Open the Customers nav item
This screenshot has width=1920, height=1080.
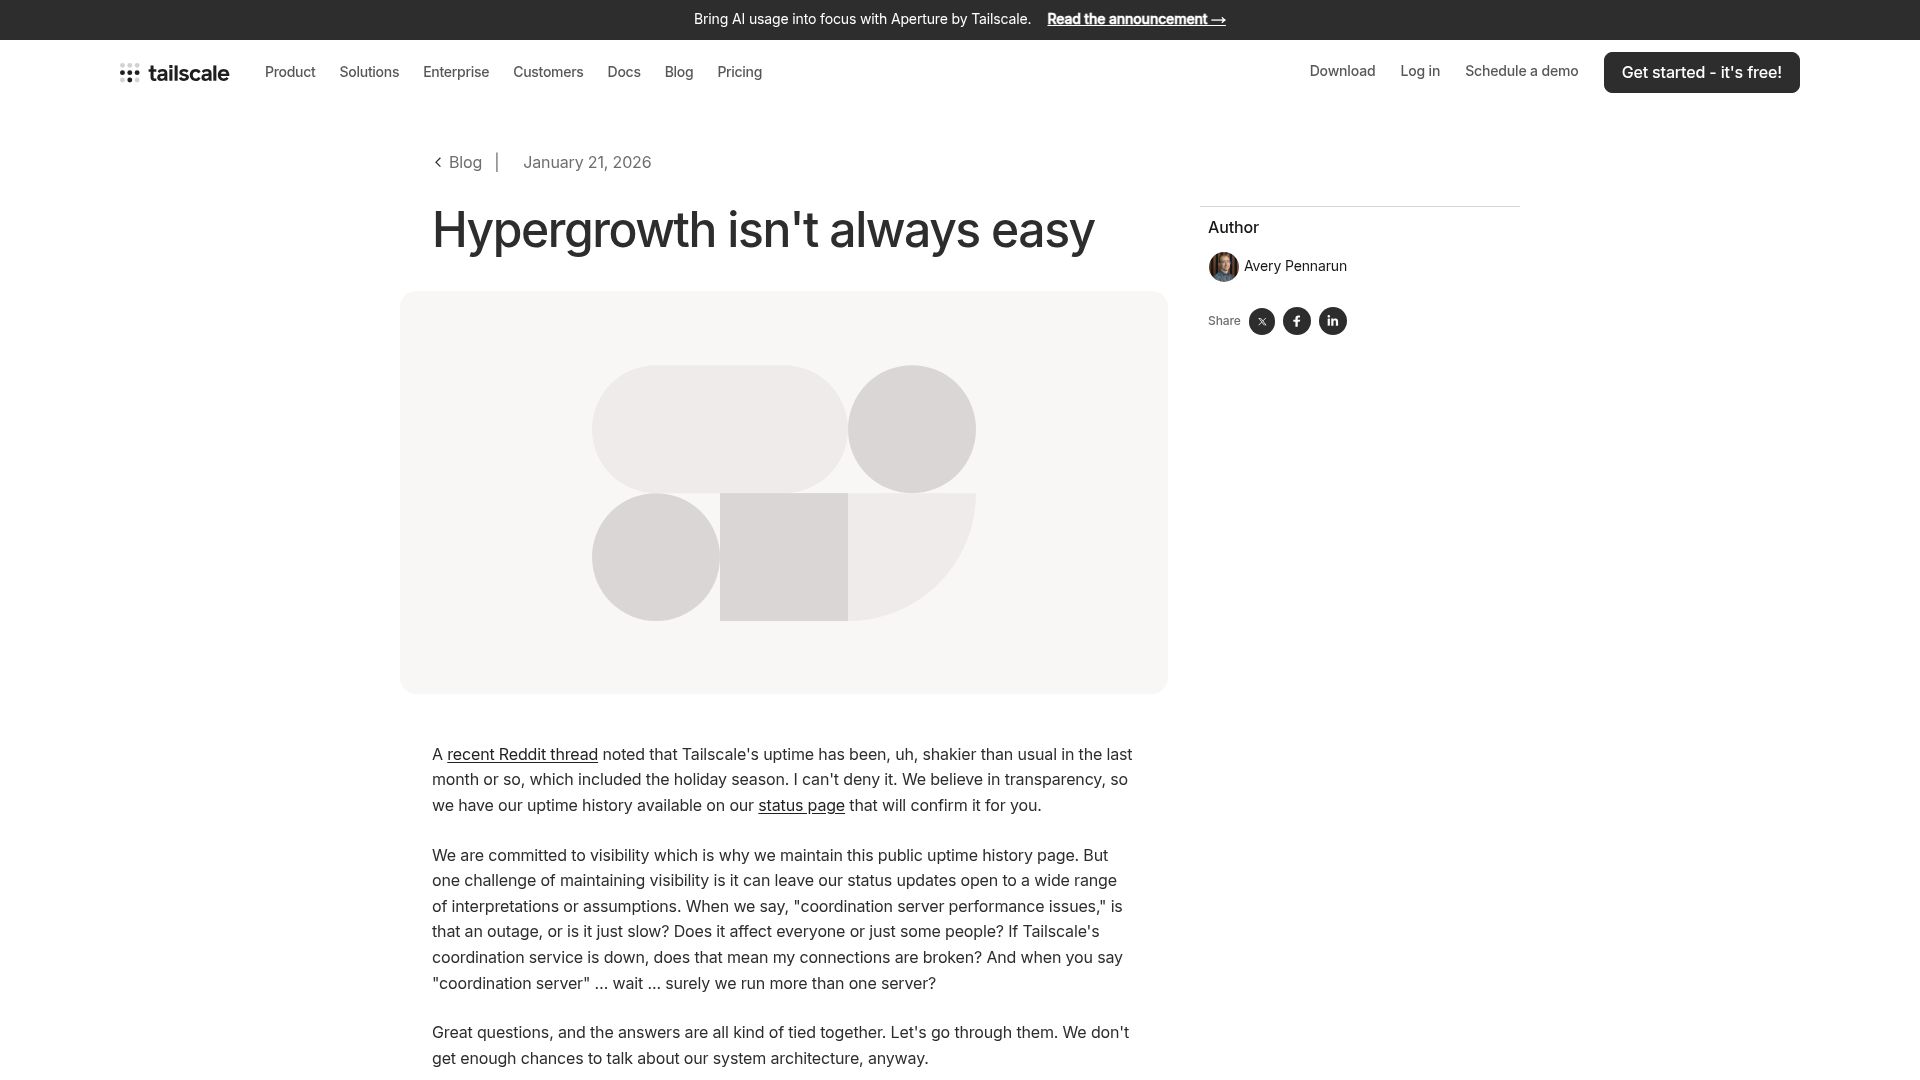[548, 72]
